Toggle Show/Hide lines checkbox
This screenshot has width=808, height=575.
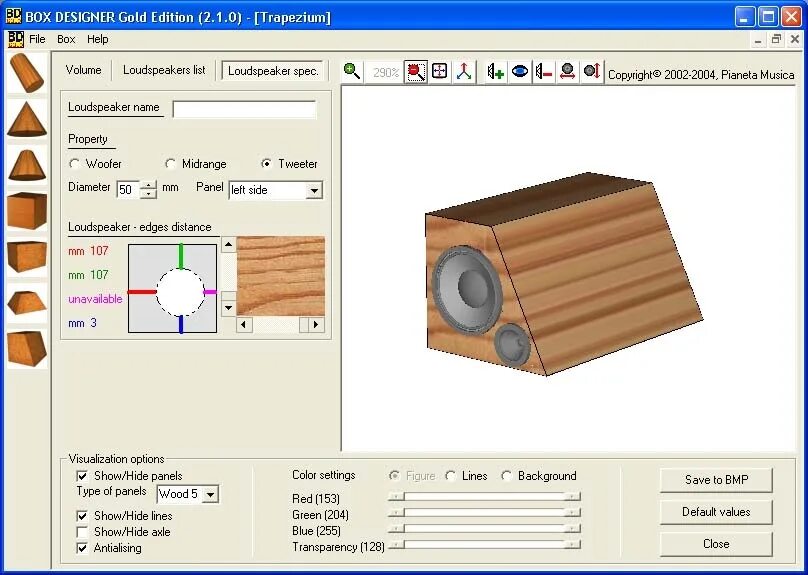(82, 516)
